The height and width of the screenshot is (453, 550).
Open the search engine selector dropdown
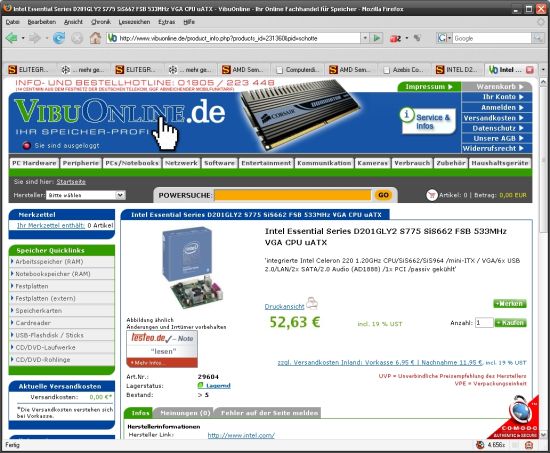coord(449,38)
